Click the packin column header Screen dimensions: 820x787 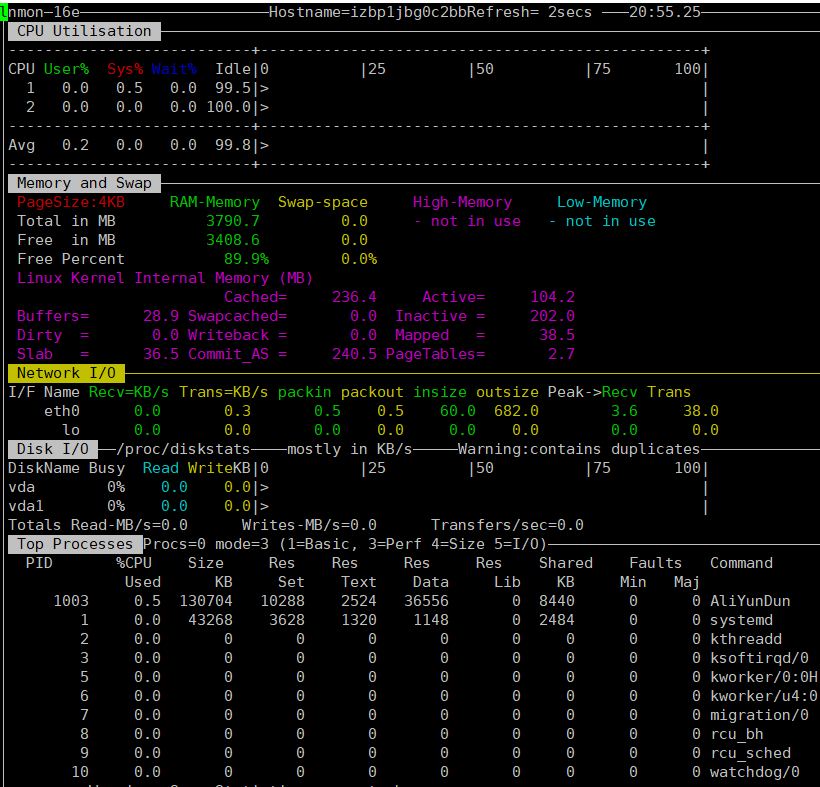304,392
